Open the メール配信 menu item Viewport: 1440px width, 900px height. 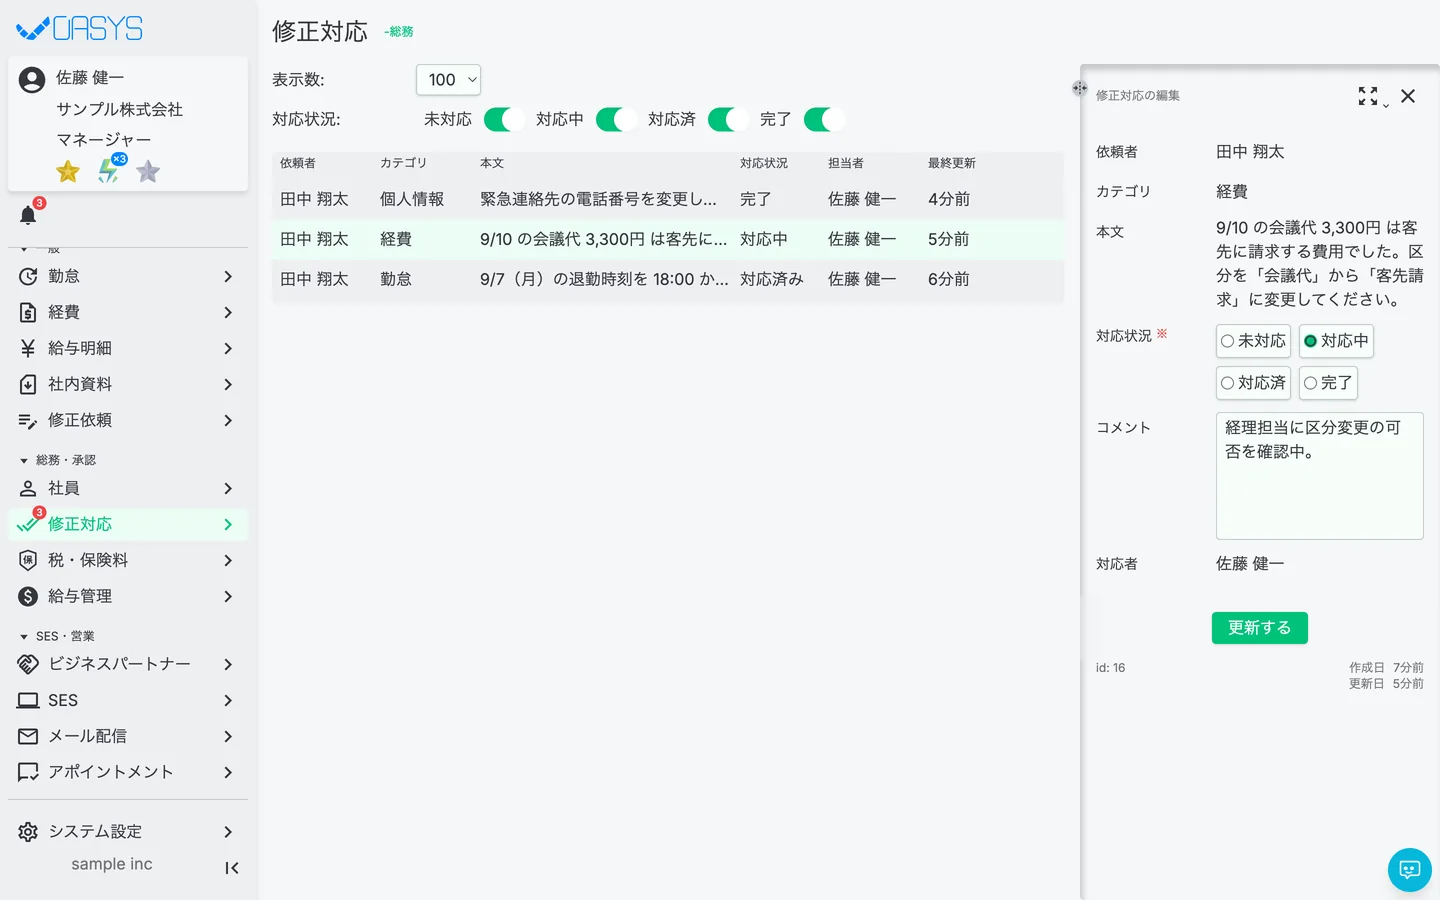[128, 736]
